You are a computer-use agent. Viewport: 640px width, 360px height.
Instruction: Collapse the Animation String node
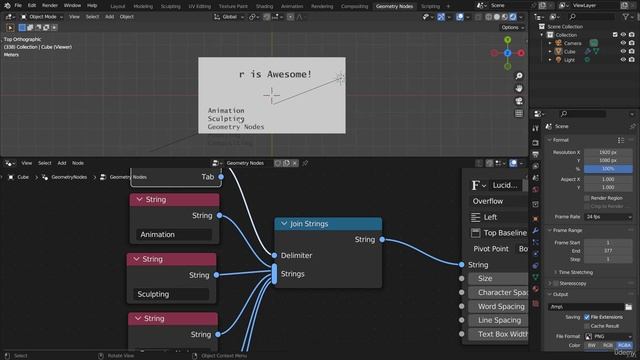(139, 200)
